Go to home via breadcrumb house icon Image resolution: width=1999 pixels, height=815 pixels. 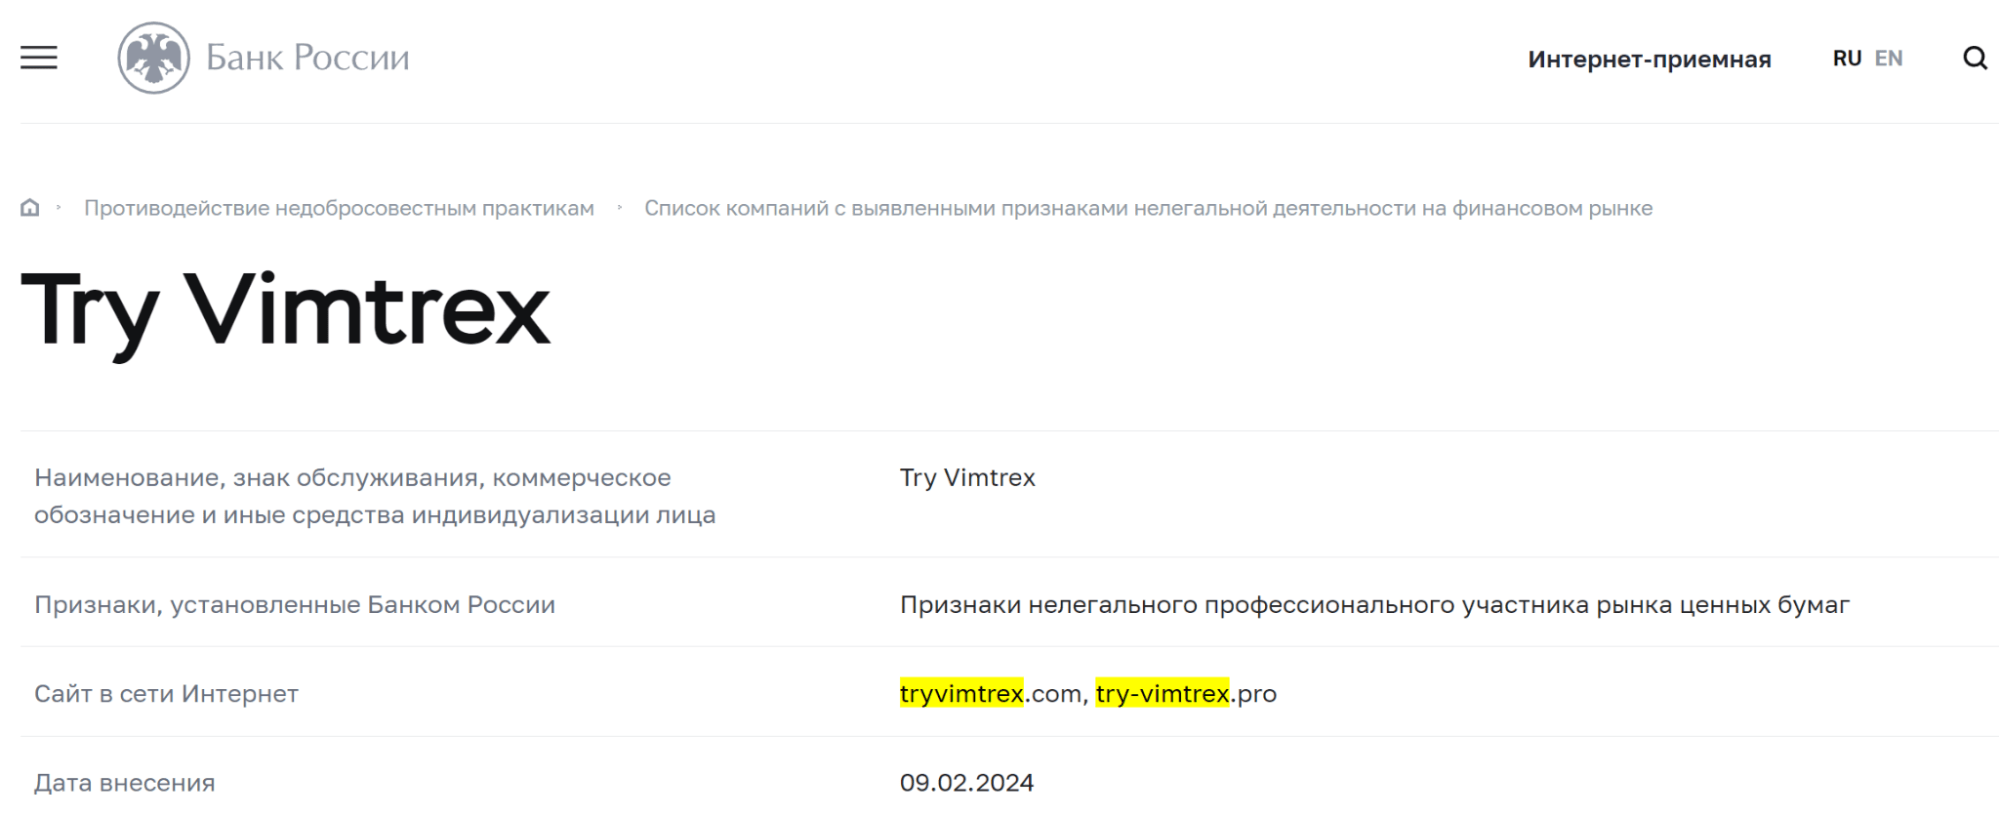30,207
